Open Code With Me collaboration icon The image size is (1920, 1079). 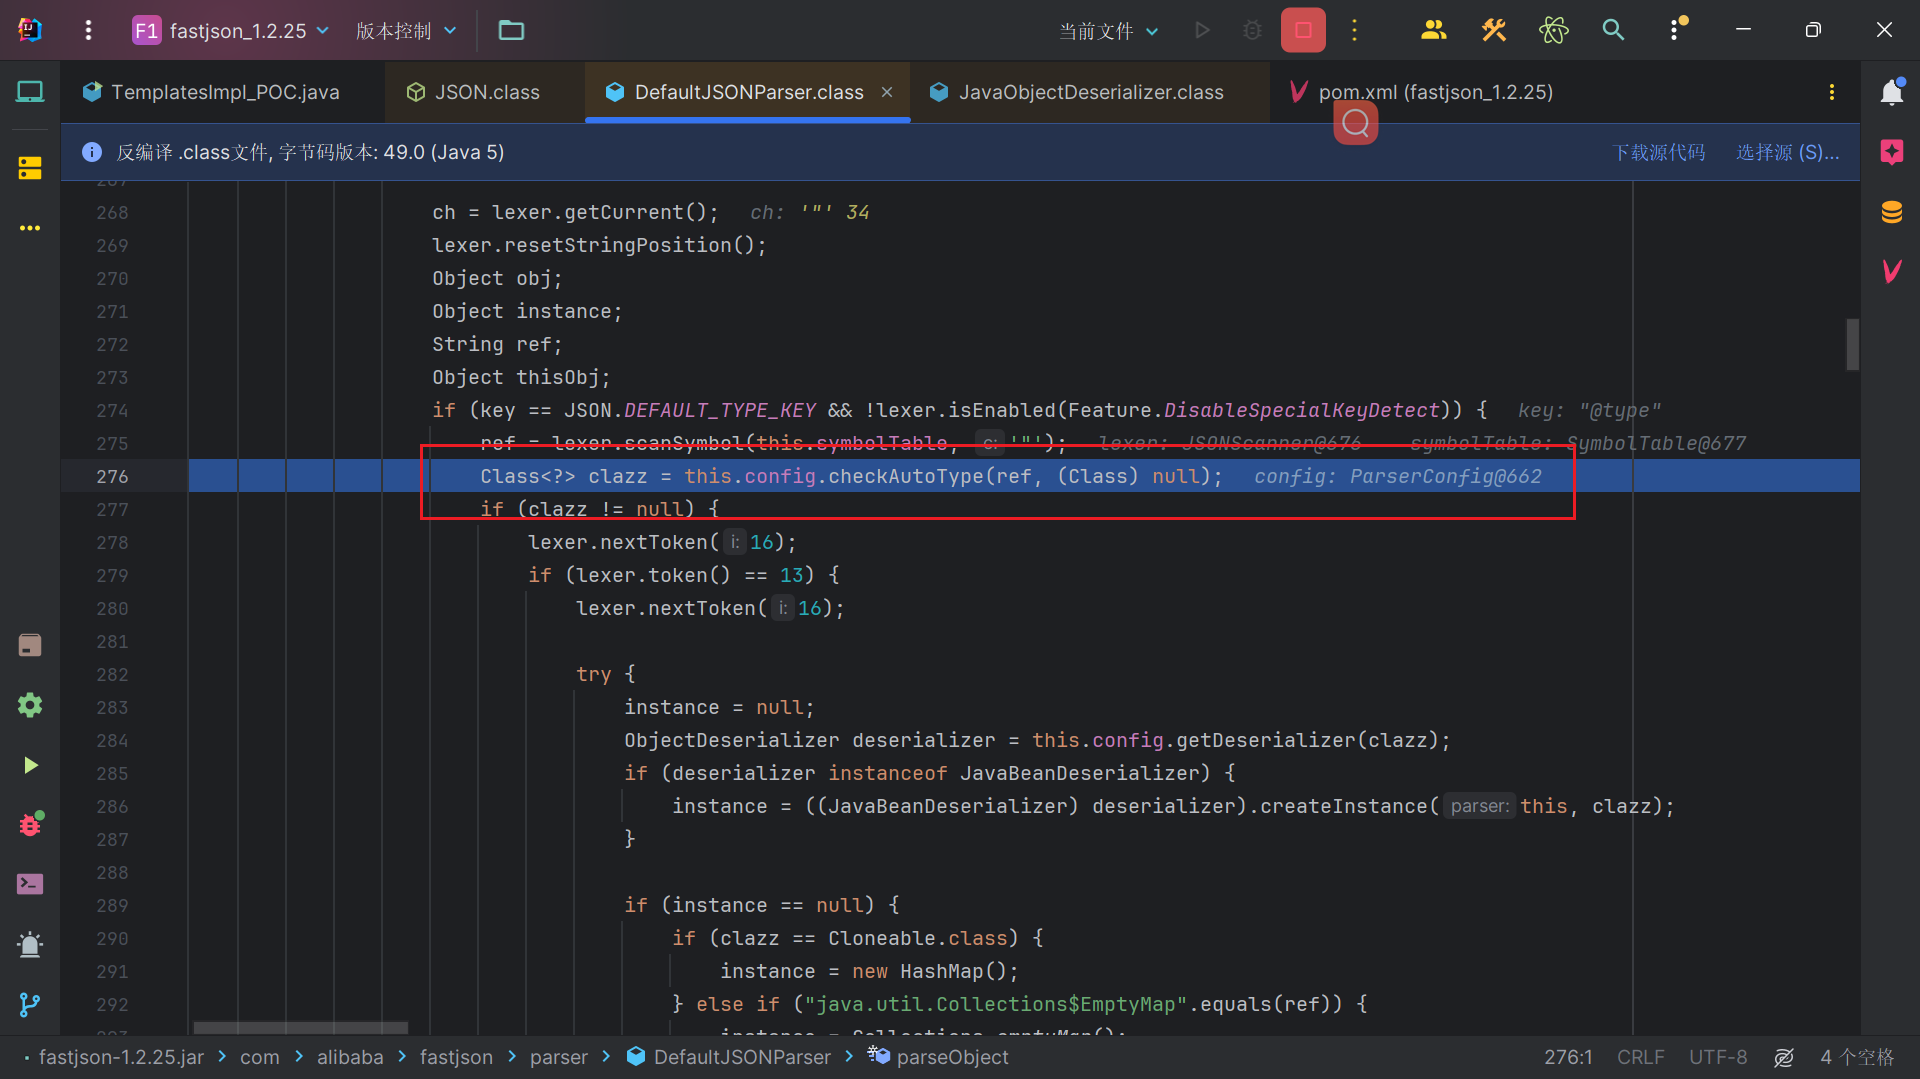click(1433, 30)
